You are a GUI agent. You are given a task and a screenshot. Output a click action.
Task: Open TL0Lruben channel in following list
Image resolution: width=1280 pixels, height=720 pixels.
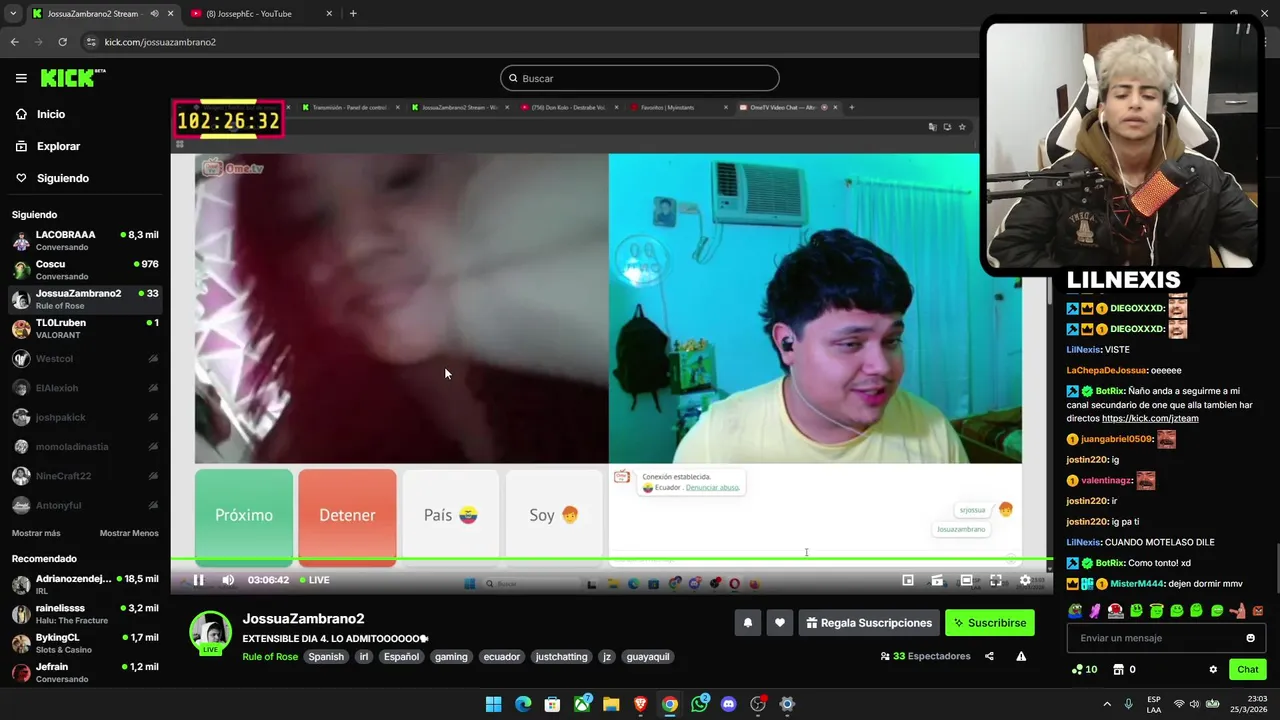point(85,329)
